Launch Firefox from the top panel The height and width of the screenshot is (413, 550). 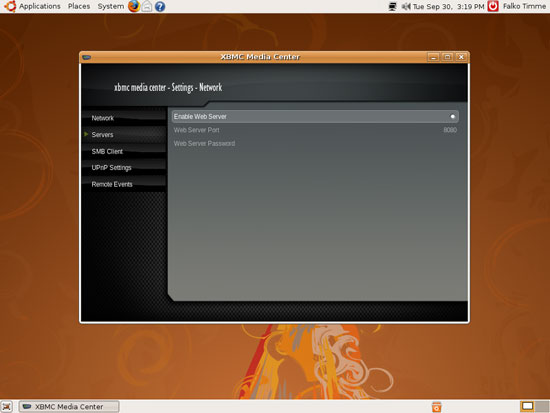point(134,6)
